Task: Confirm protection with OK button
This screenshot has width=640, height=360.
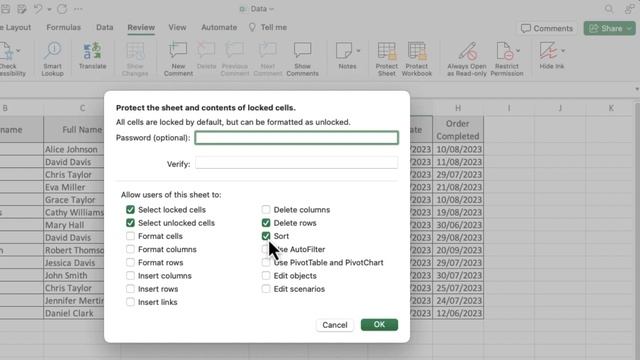Action: pos(379,324)
